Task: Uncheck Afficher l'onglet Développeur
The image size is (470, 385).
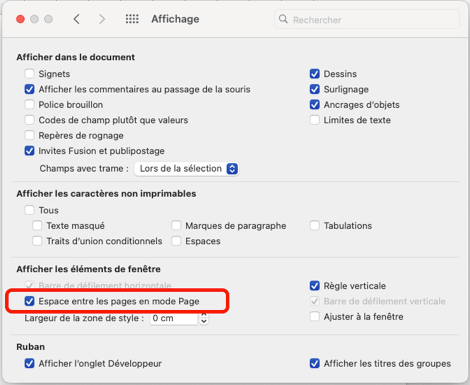Action: [29, 363]
